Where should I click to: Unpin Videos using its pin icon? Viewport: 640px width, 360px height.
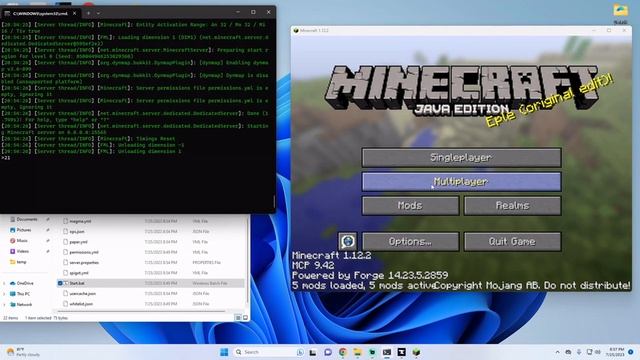pyautogui.click(x=48, y=251)
